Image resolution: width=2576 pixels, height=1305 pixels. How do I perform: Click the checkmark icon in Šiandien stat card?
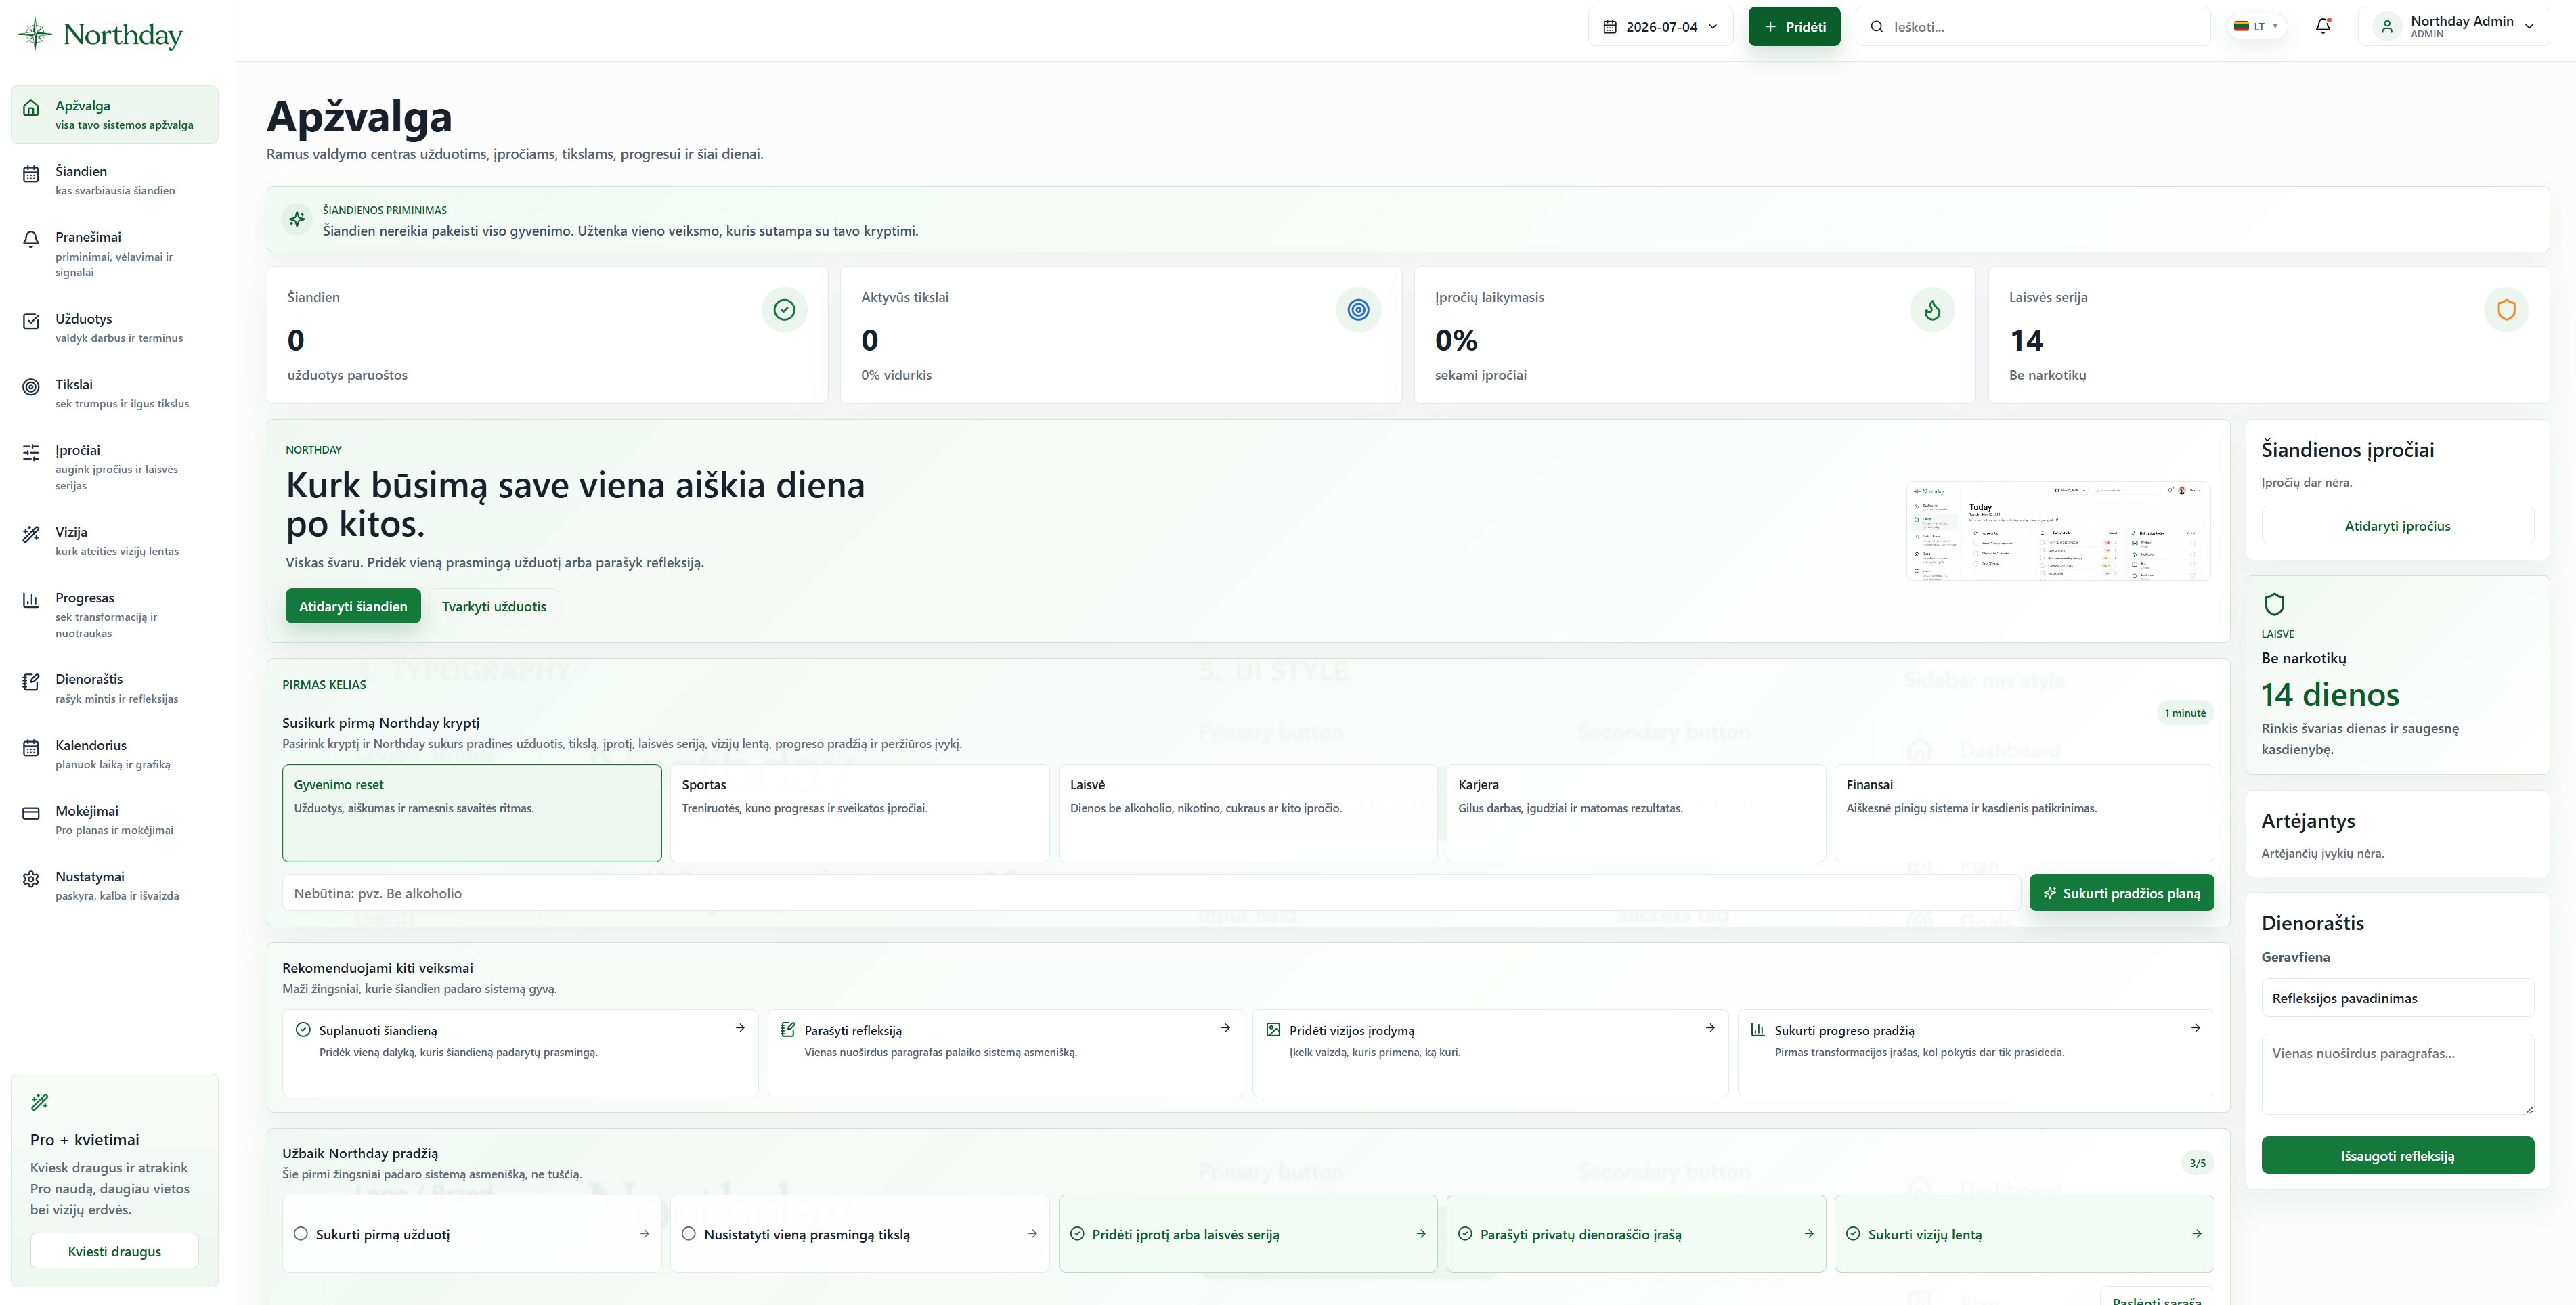click(784, 310)
